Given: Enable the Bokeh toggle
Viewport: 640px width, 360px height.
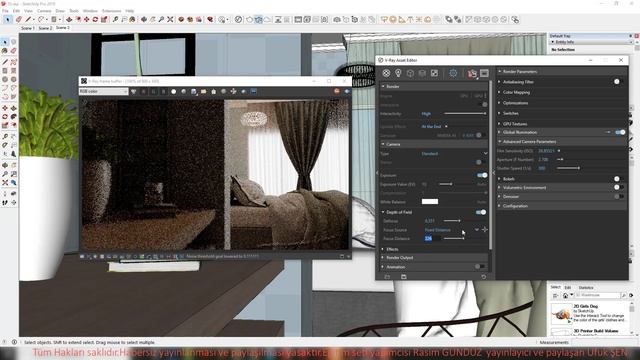Looking at the screenshot, I should point(619,179).
